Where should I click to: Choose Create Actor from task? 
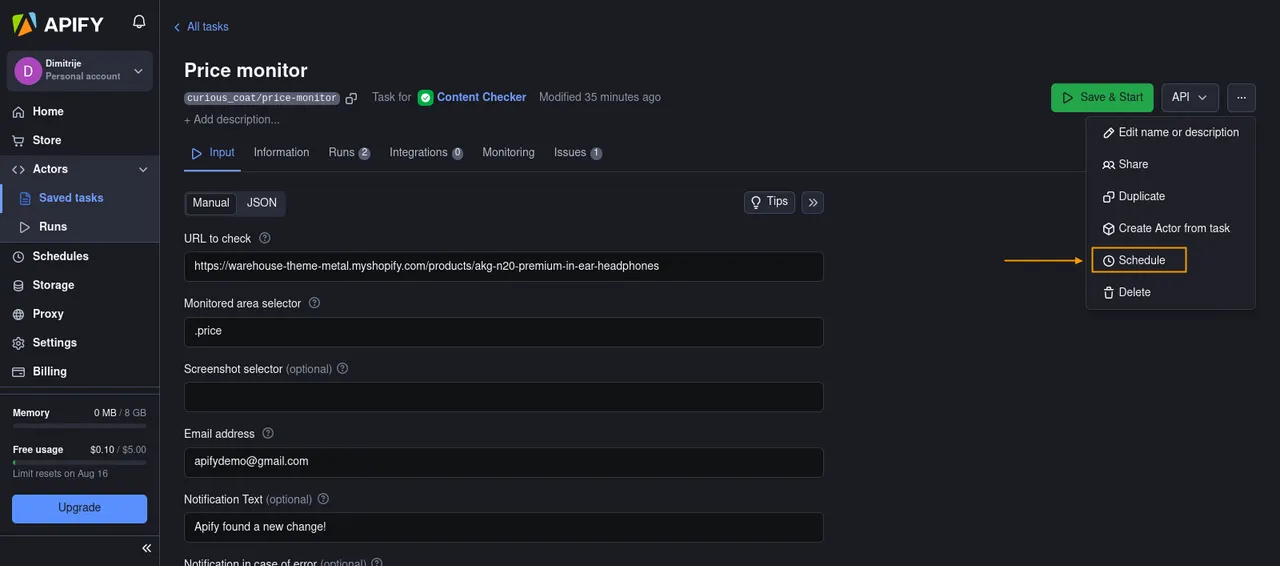pyautogui.click(x=1170, y=228)
